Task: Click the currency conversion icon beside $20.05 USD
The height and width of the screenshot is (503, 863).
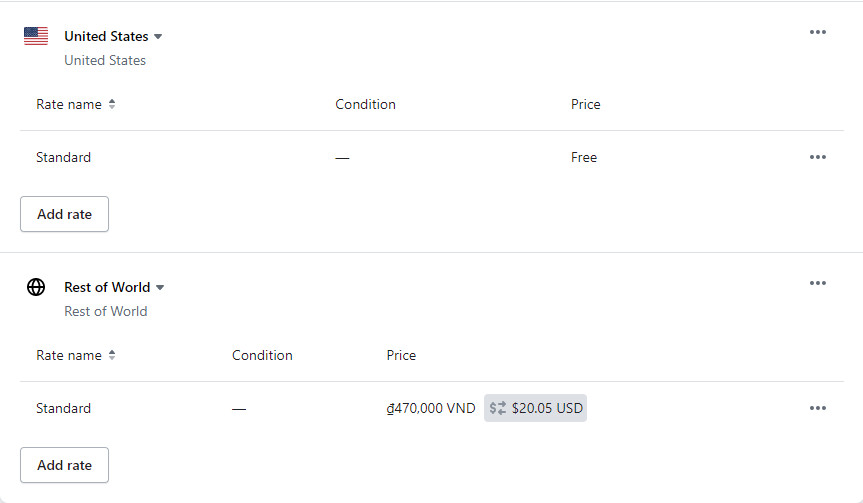Action: pos(498,408)
